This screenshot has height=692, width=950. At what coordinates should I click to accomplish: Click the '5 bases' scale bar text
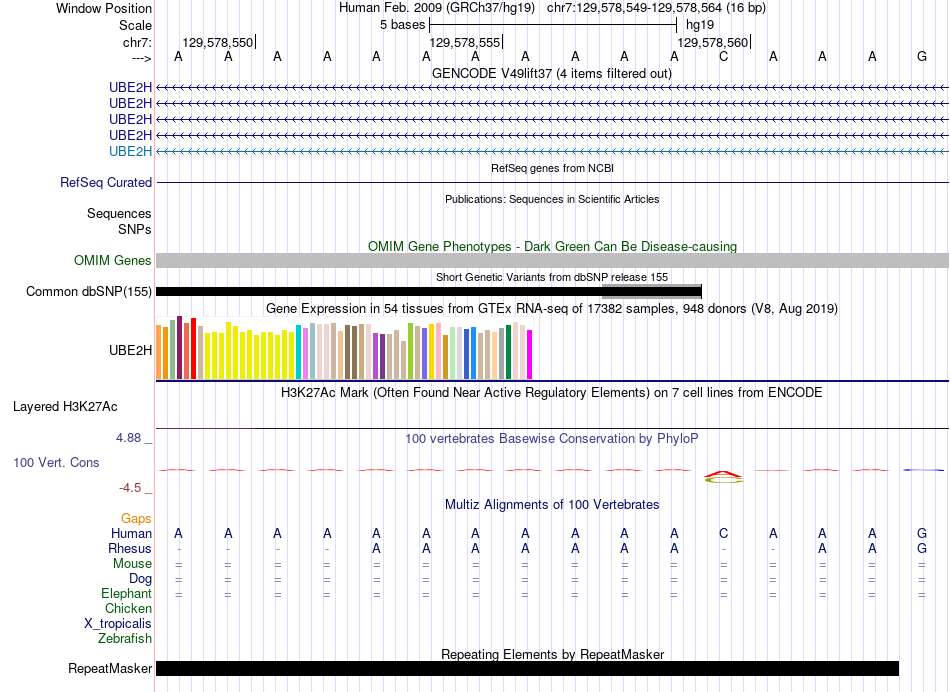point(402,25)
